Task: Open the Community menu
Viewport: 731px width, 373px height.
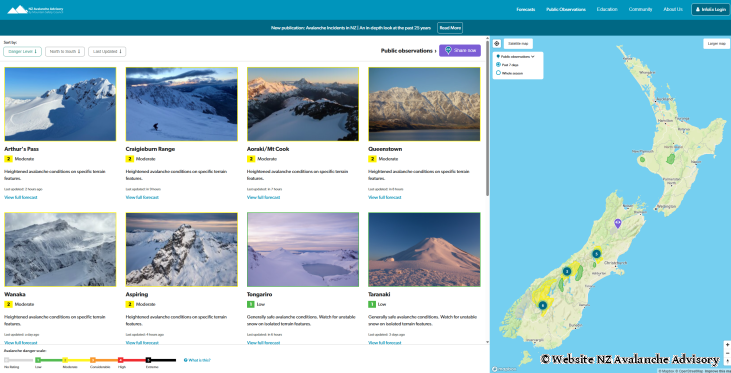Action: pyautogui.click(x=641, y=9)
